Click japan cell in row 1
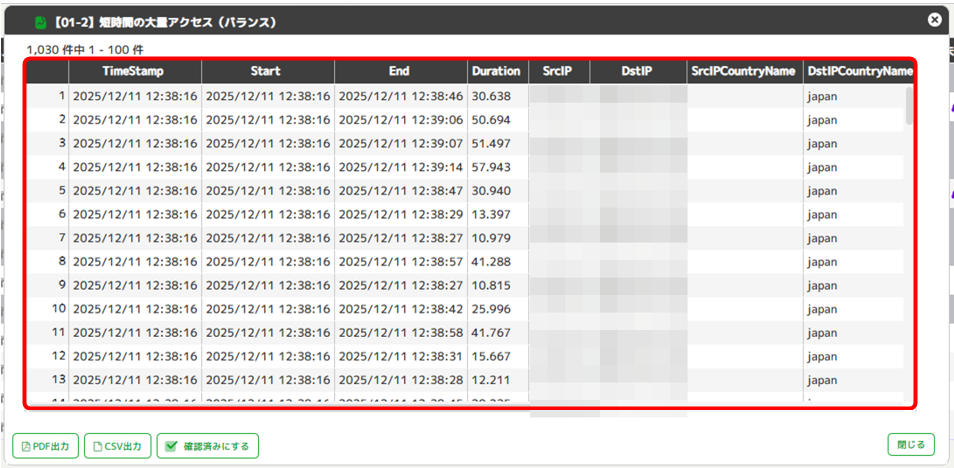This screenshot has height=468, width=954. (823, 97)
